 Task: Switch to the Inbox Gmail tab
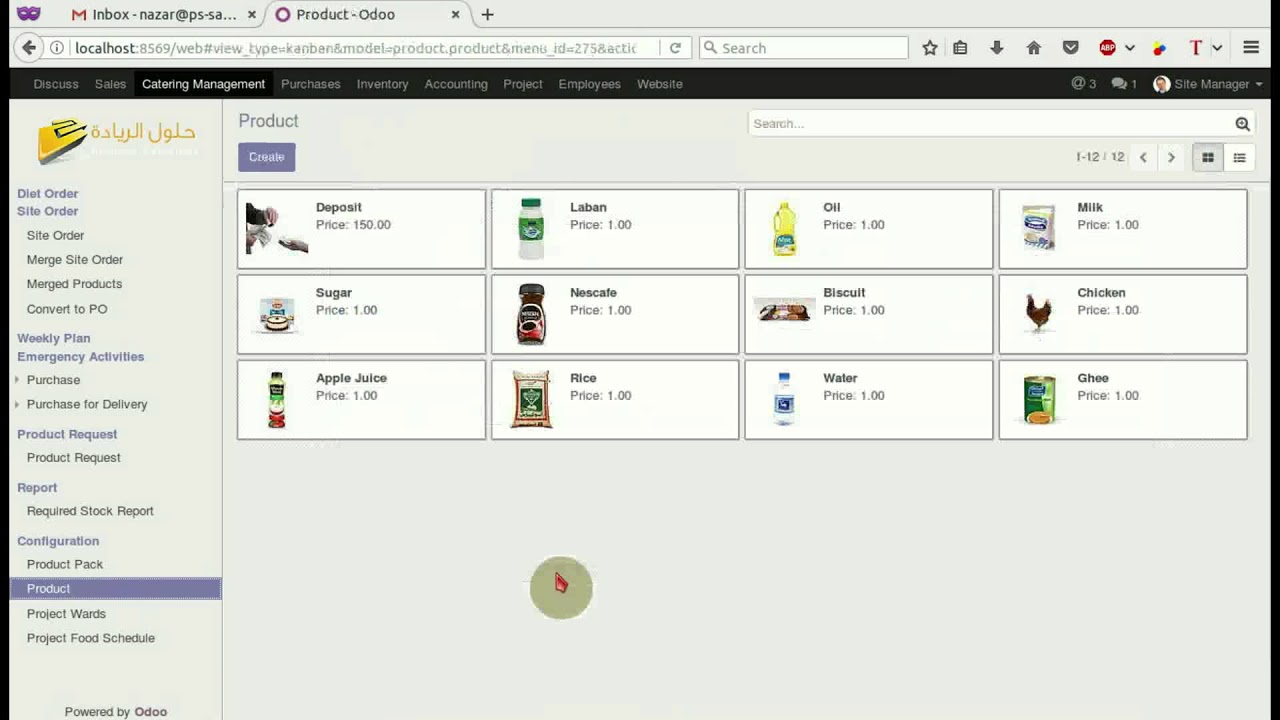(155, 15)
